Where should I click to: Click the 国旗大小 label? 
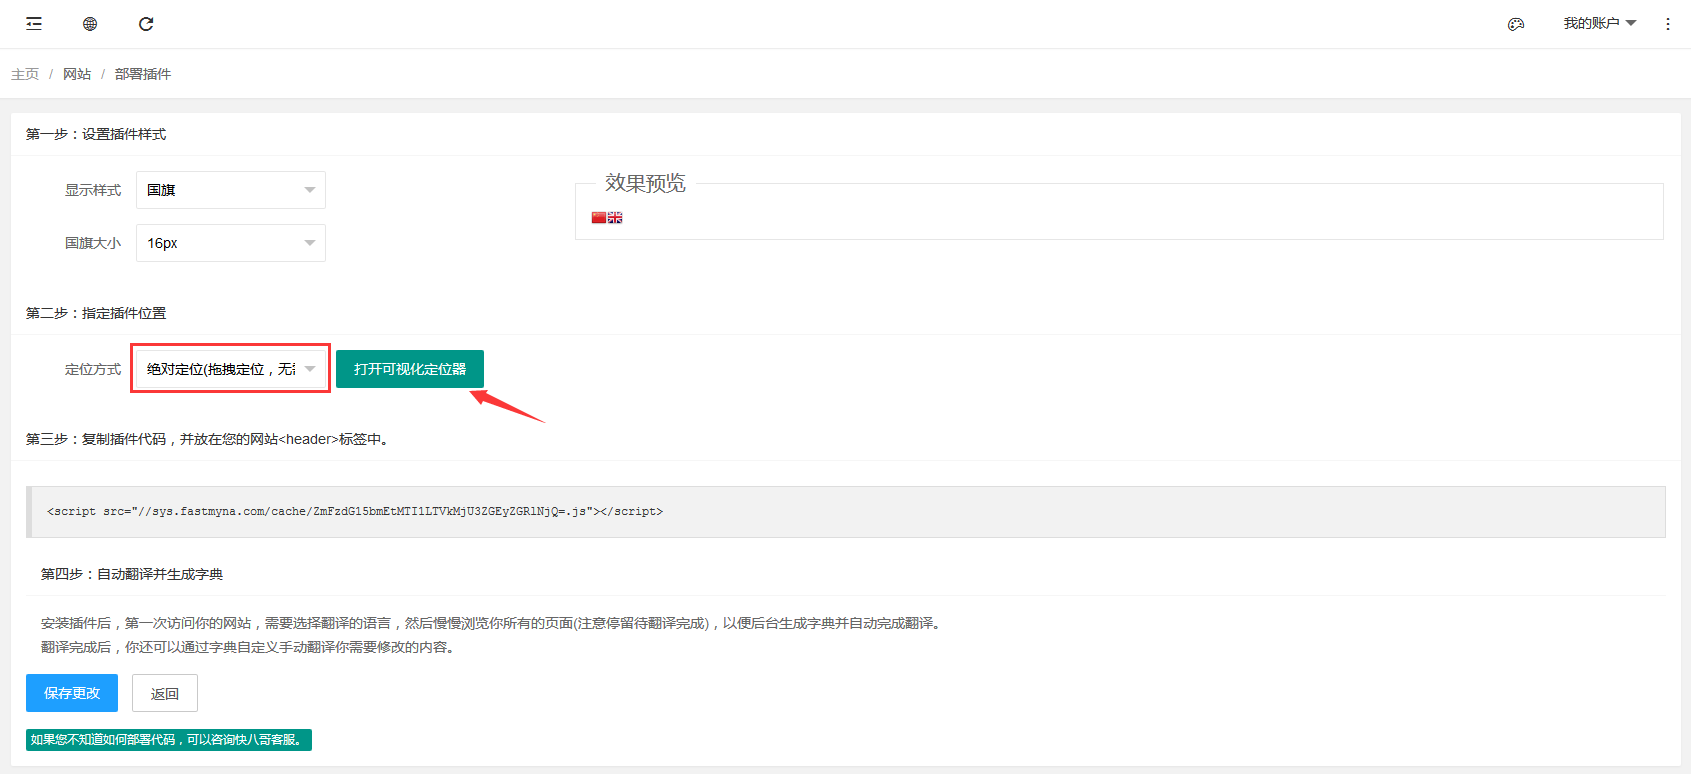93,243
